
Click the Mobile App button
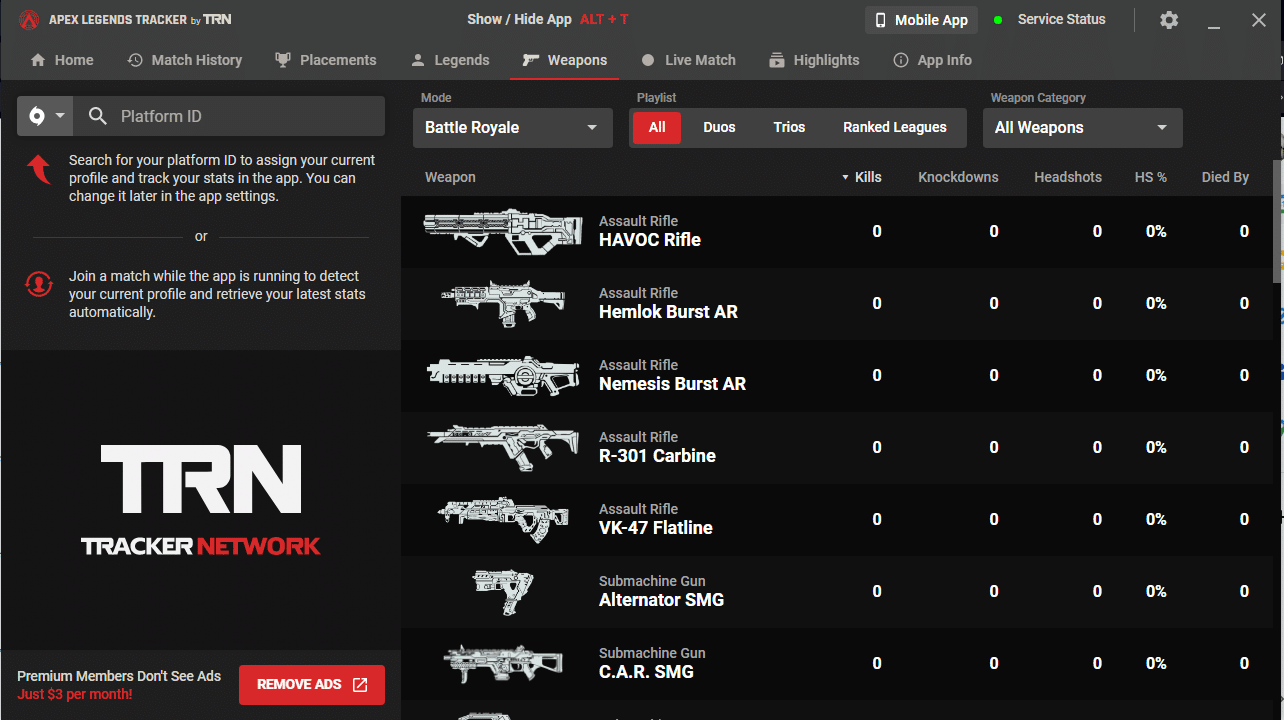tap(921, 20)
